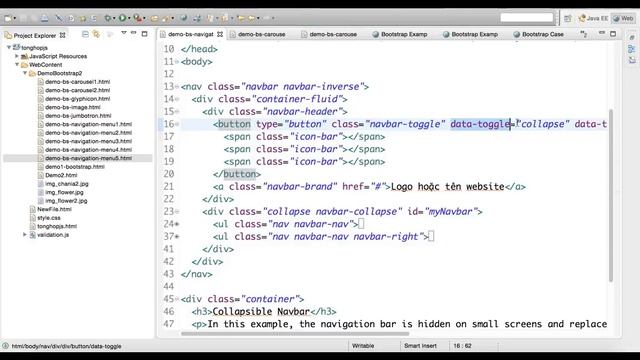Click the Quick Access search field
This screenshot has height=360, width=640.
[527, 18]
